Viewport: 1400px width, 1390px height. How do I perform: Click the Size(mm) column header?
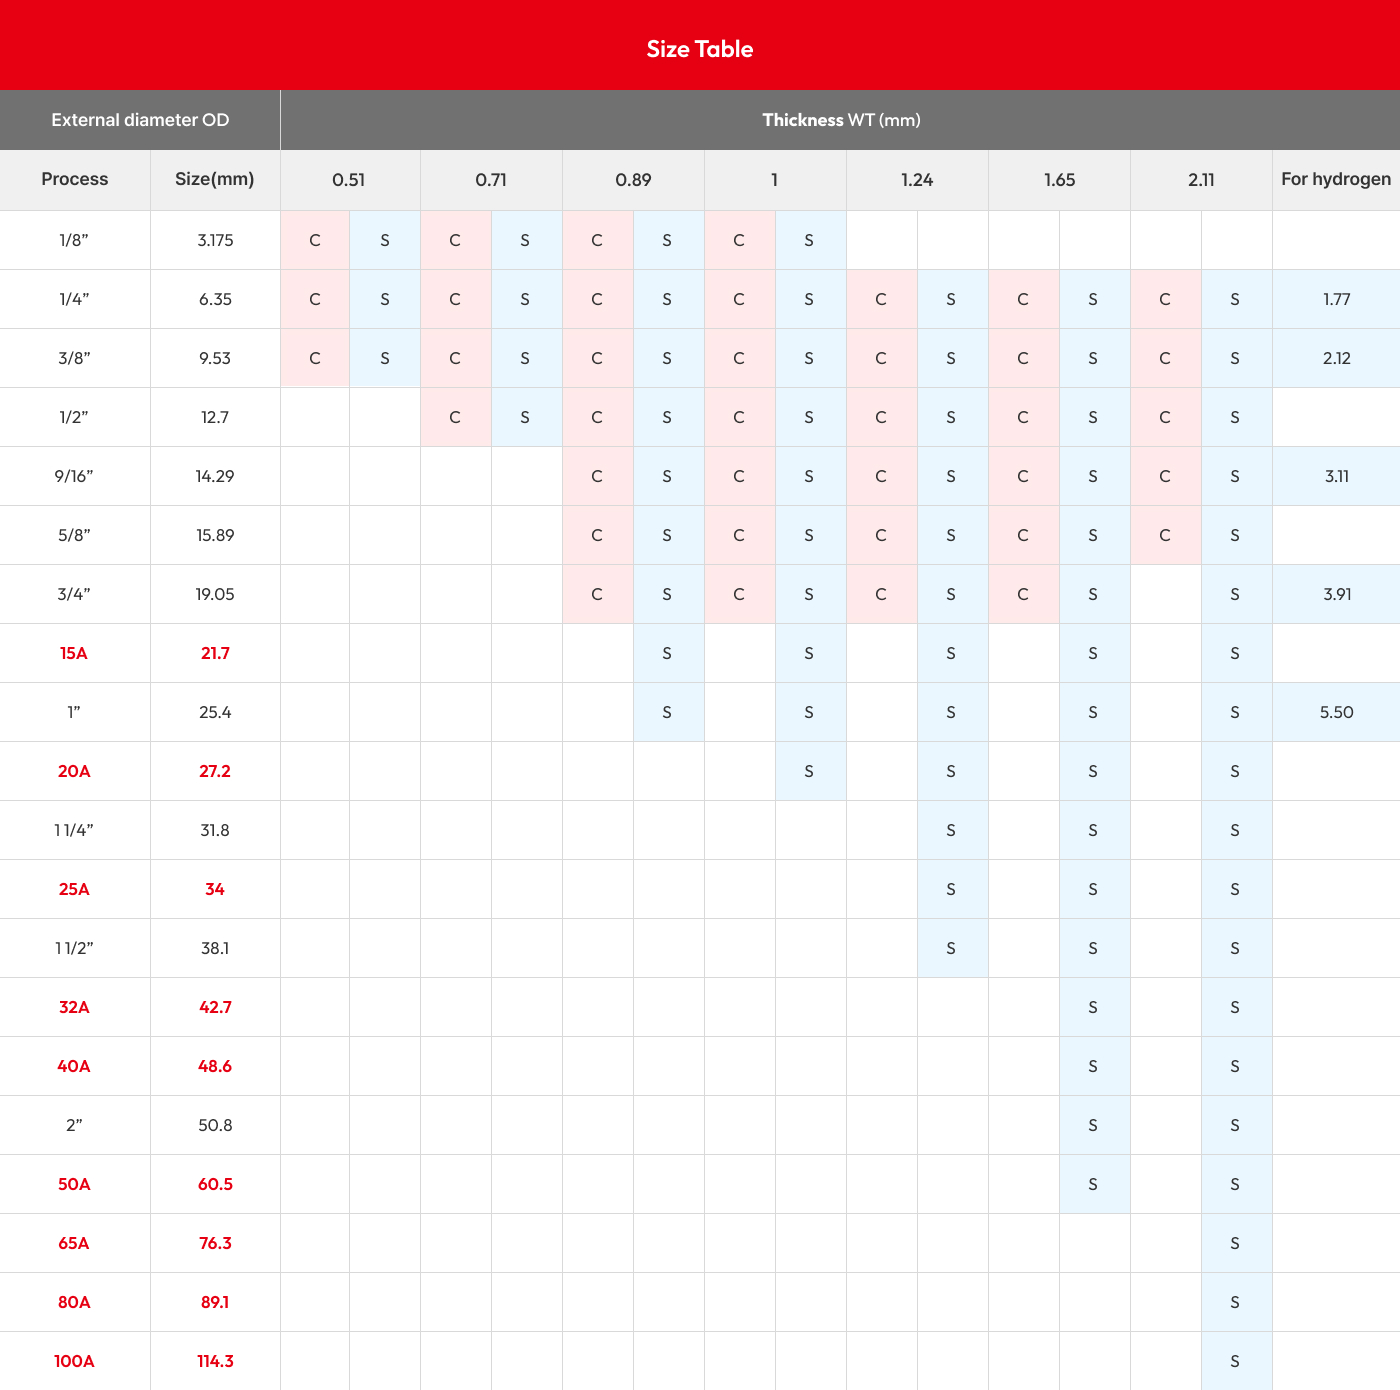tap(215, 179)
